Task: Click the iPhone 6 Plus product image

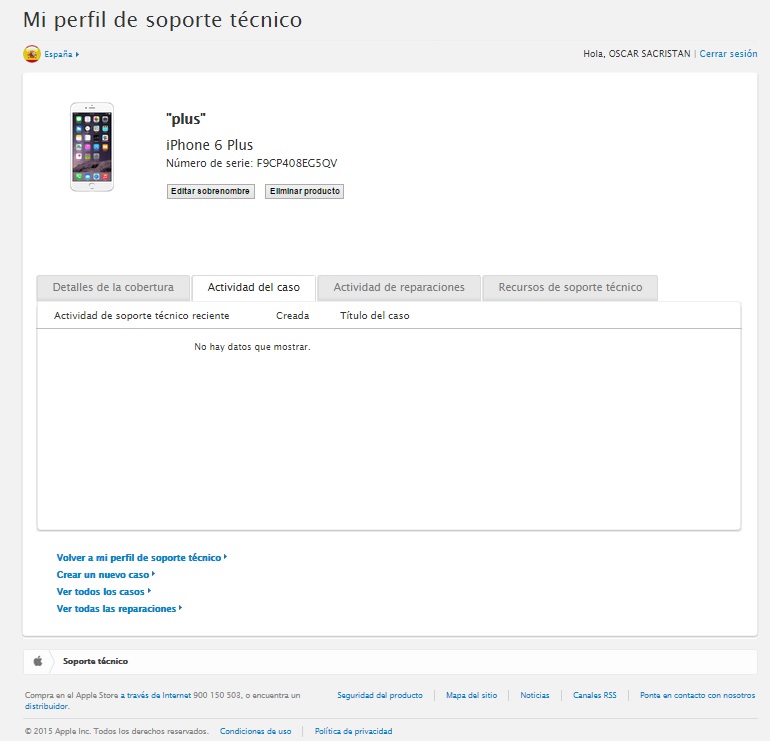Action: [92, 147]
